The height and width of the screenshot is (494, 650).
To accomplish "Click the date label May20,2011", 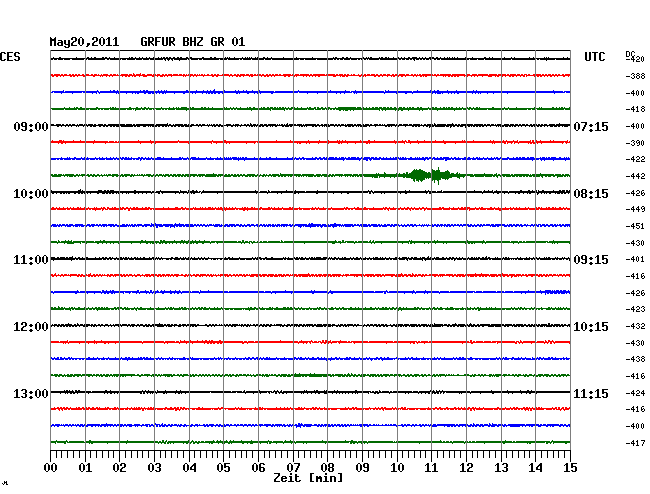I will 84,42.
